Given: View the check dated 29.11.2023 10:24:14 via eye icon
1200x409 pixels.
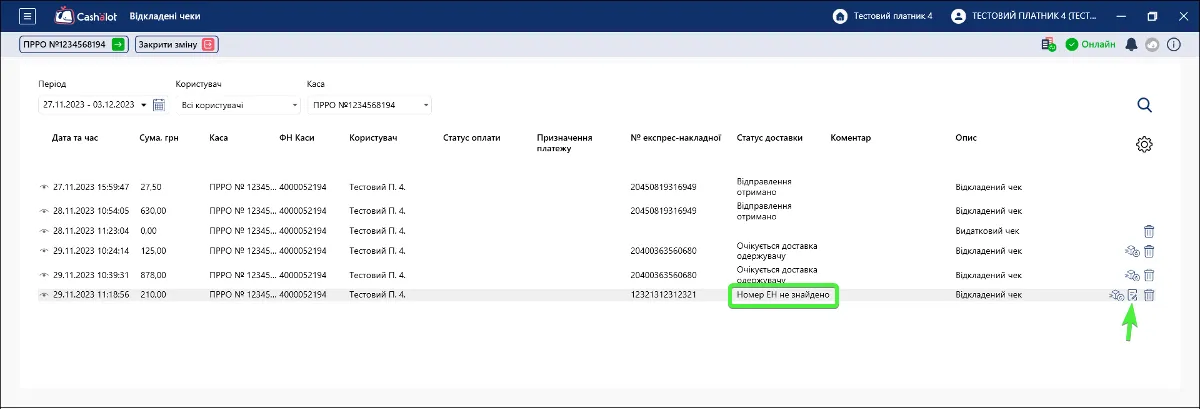Looking at the screenshot, I should point(44,250).
